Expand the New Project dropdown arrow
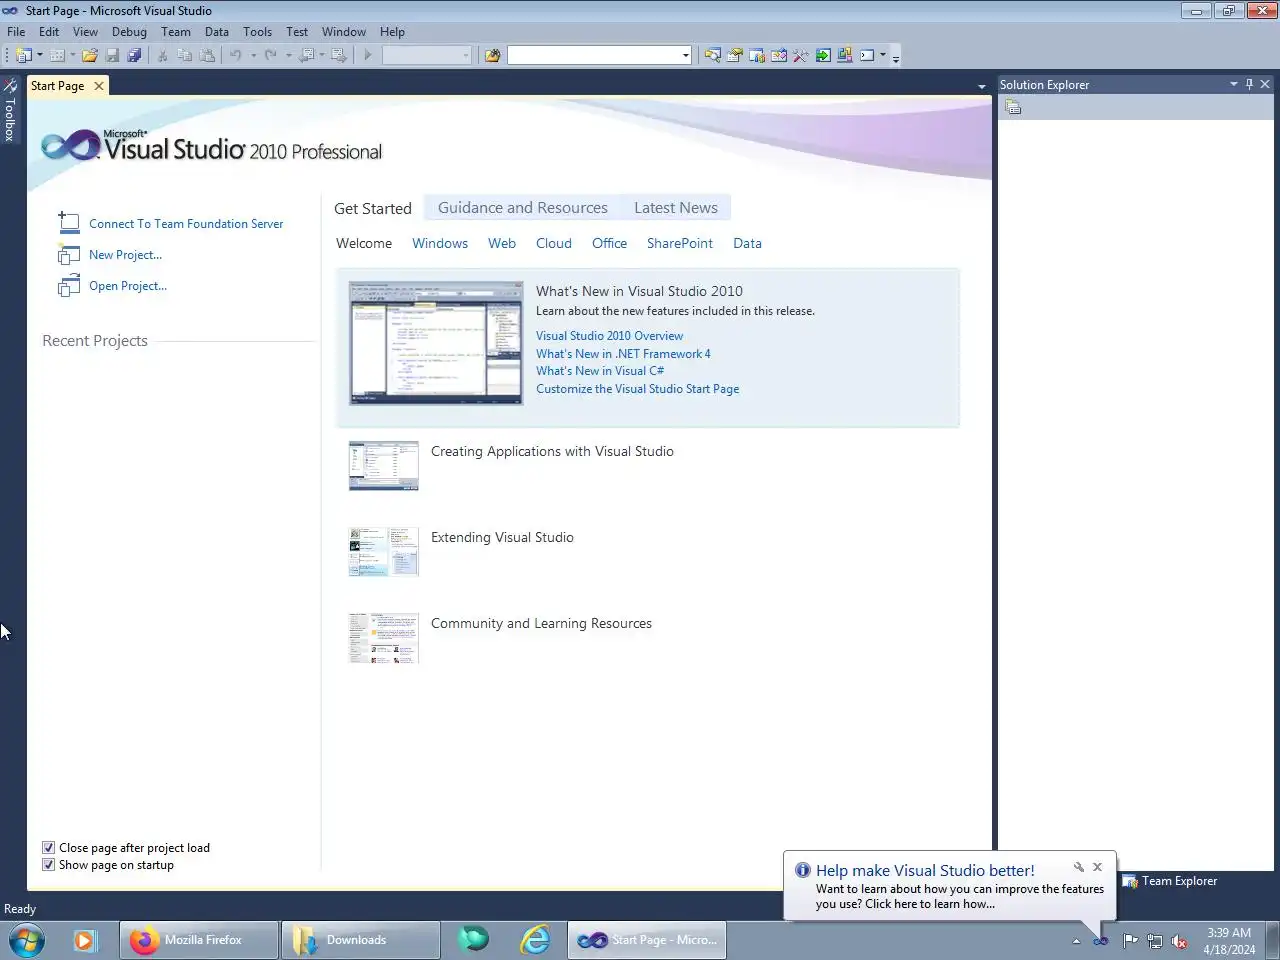Image resolution: width=1280 pixels, height=960 pixels. (x=40, y=55)
